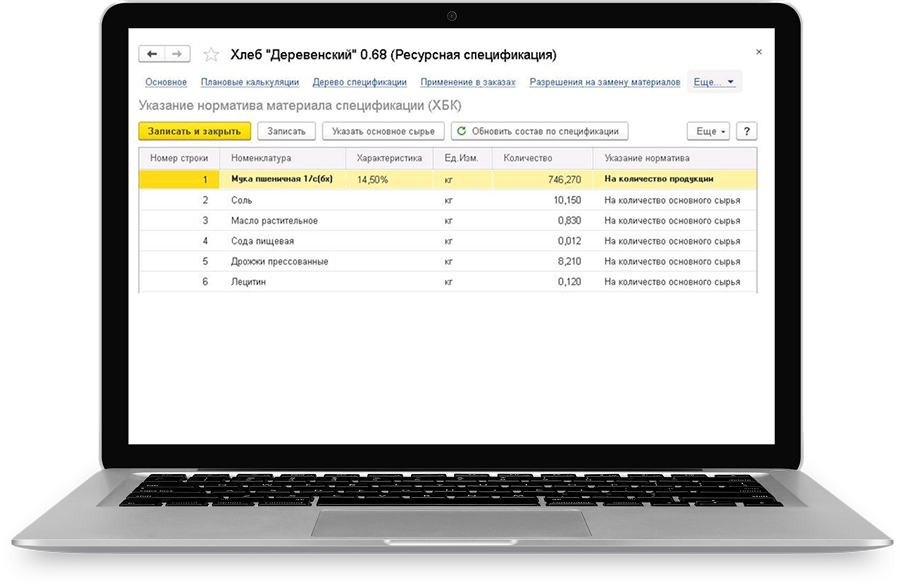Viewport: 900px width, 586px height.
Task: Go forward with the right arrow button
Action: pyautogui.click(x=177, y=54)
